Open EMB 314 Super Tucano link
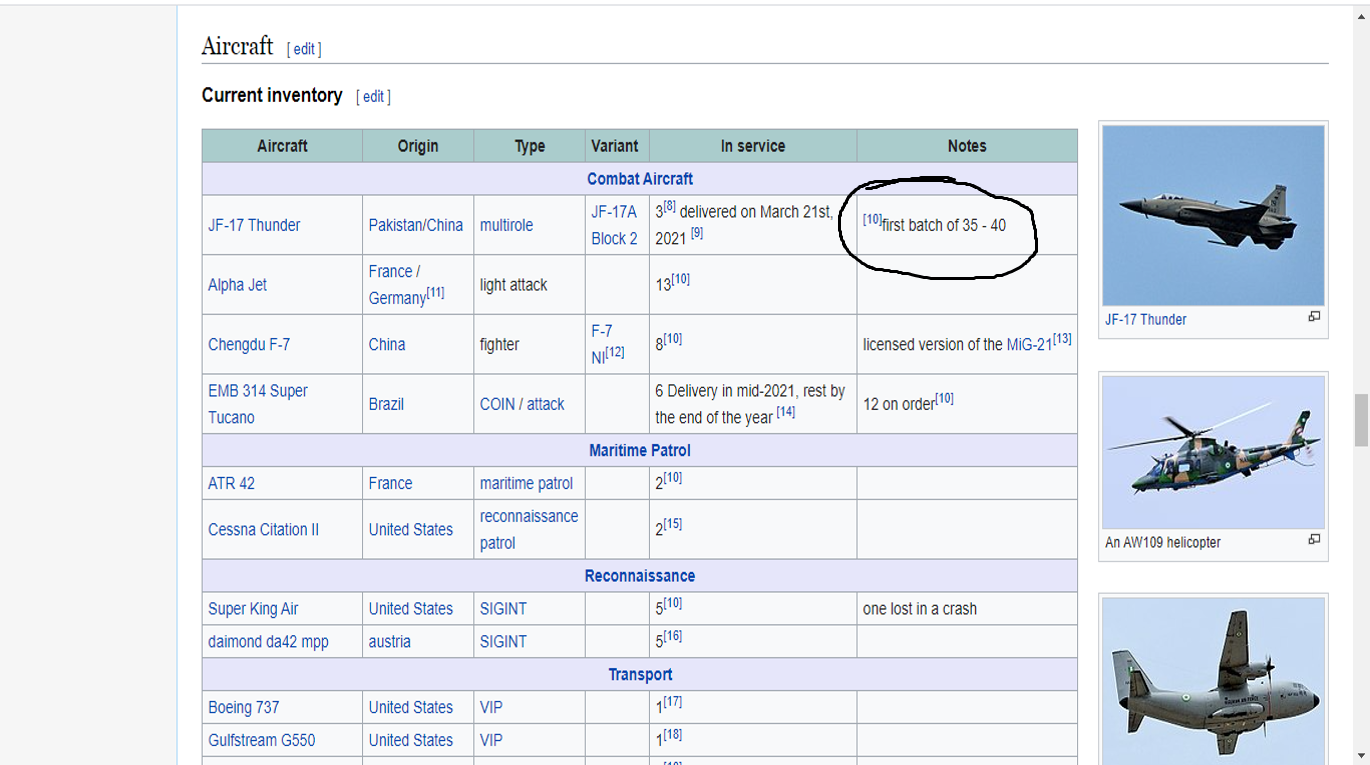This screenshot has width=1370, height=765. (258, 404)
